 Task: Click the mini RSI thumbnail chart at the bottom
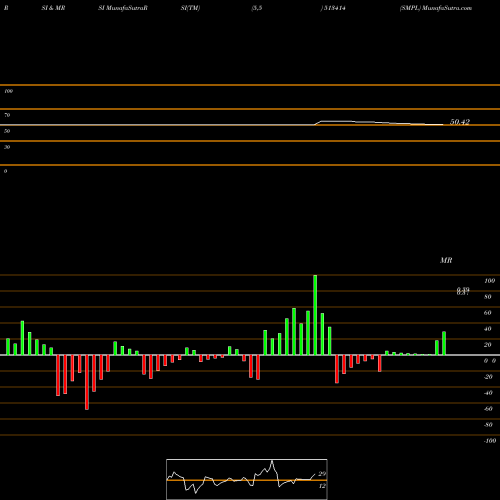click(247, 479)
